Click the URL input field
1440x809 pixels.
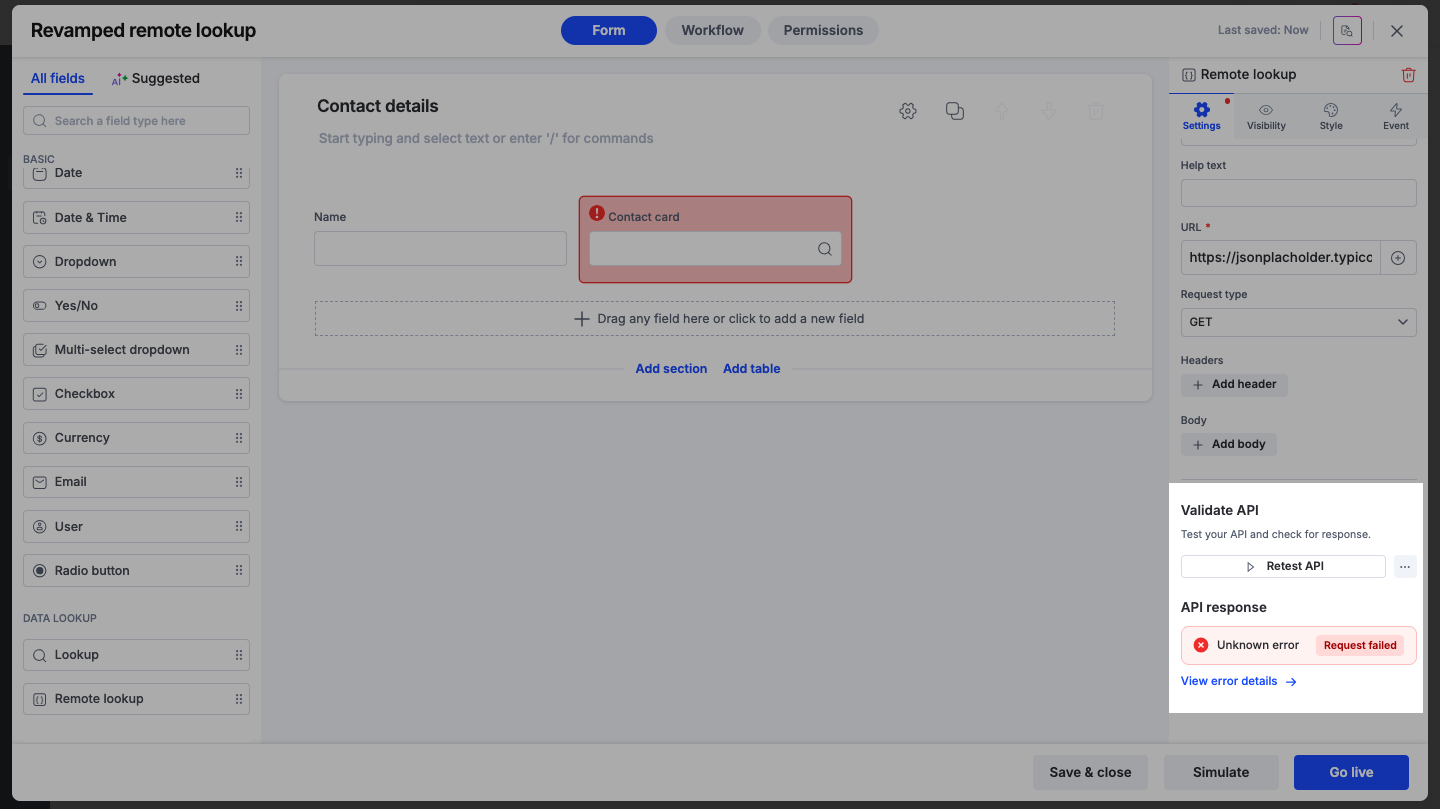point(1280,258)
